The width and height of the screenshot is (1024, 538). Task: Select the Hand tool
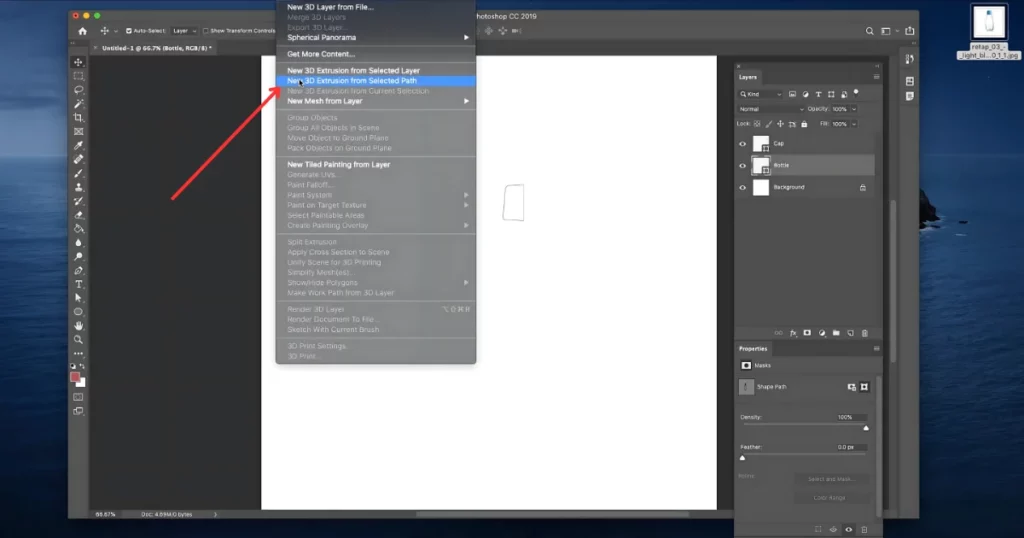tap(78, 326)
